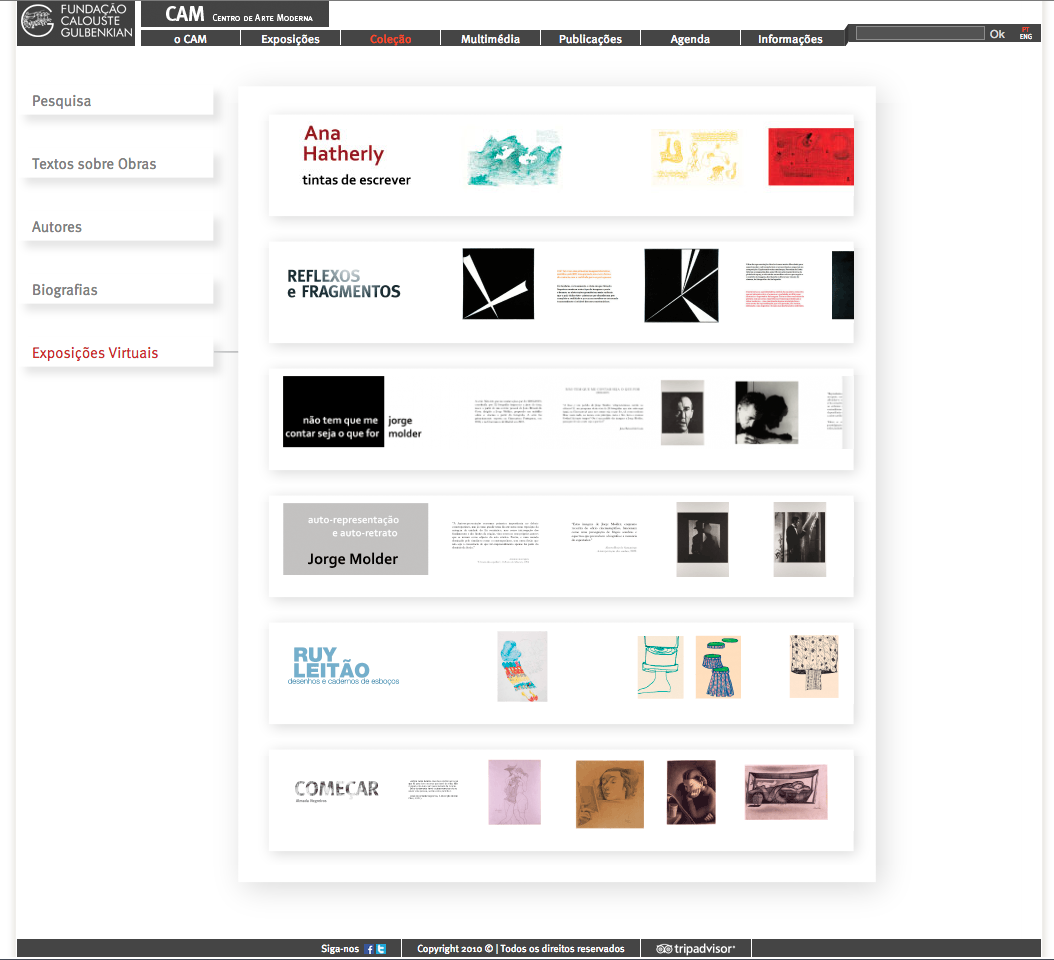Go to the Agenda menu
Screen dimensions: 1054x960
[690, 39]
